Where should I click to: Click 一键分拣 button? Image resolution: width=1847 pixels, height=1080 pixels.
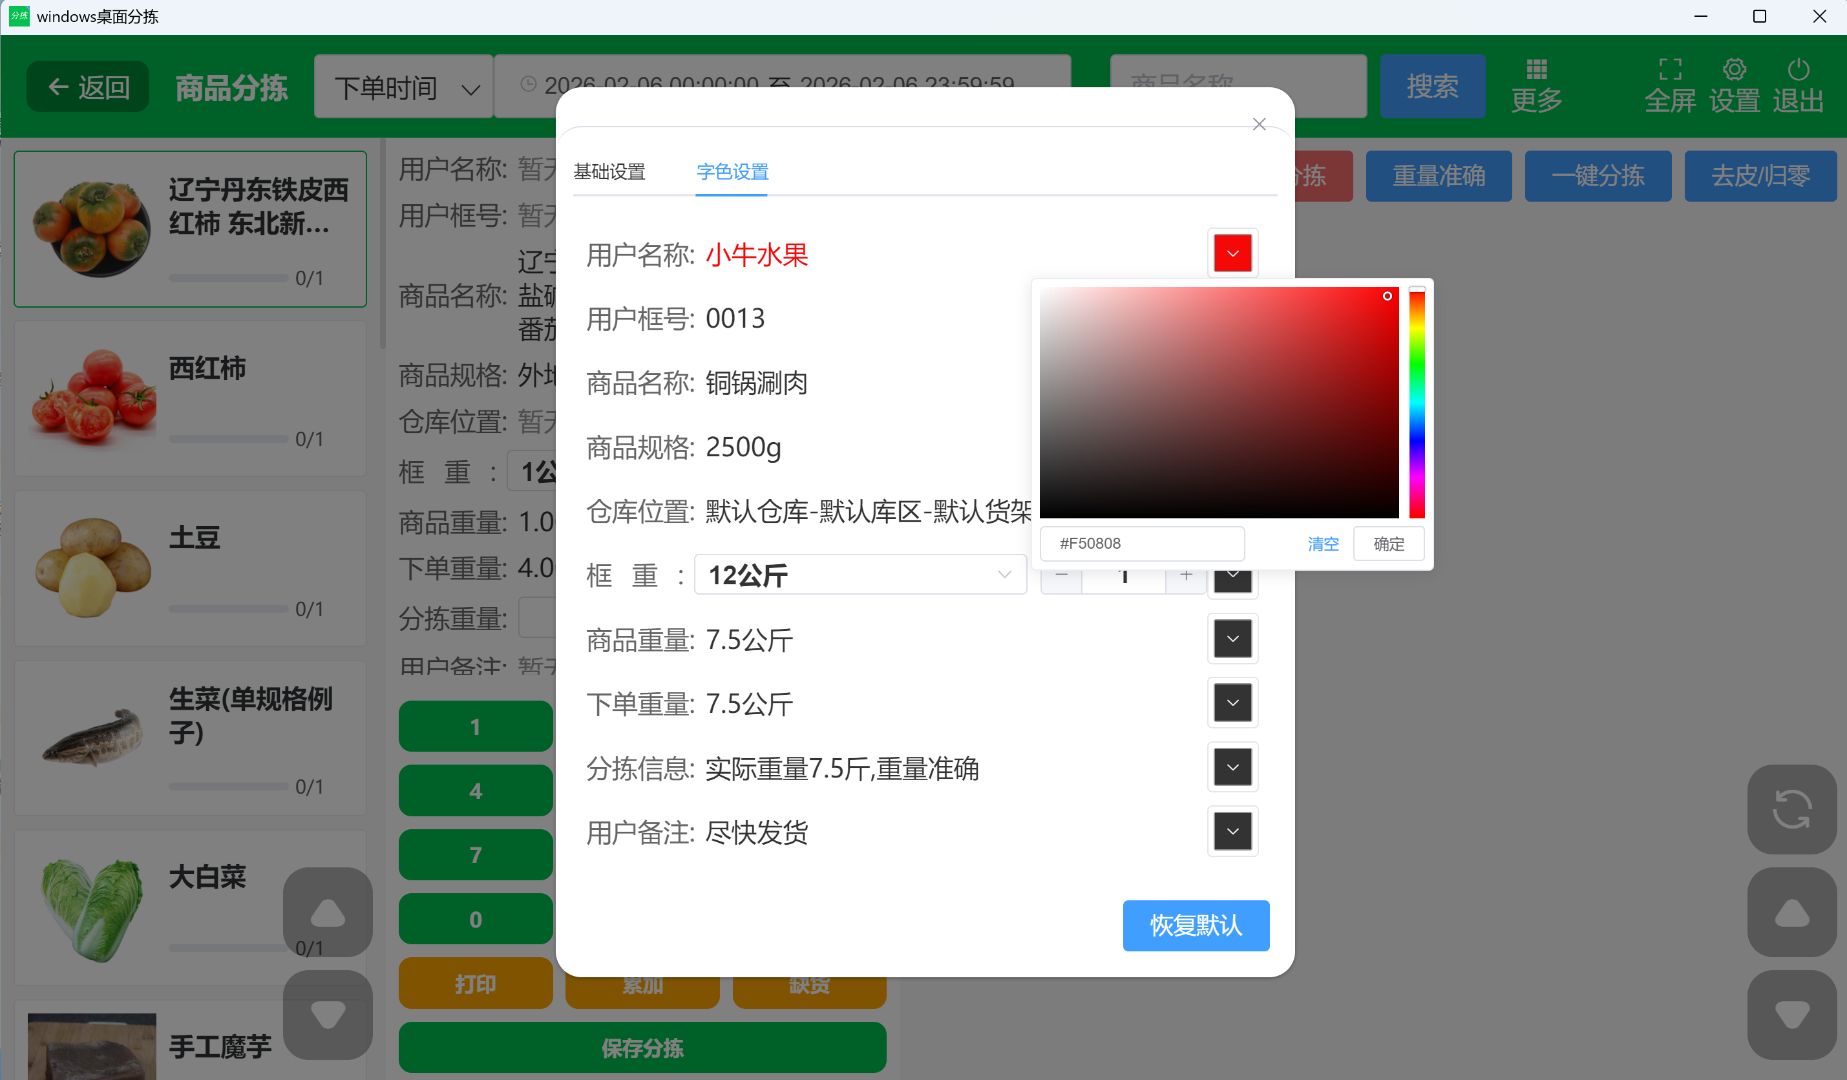[x=1597, y=176]
